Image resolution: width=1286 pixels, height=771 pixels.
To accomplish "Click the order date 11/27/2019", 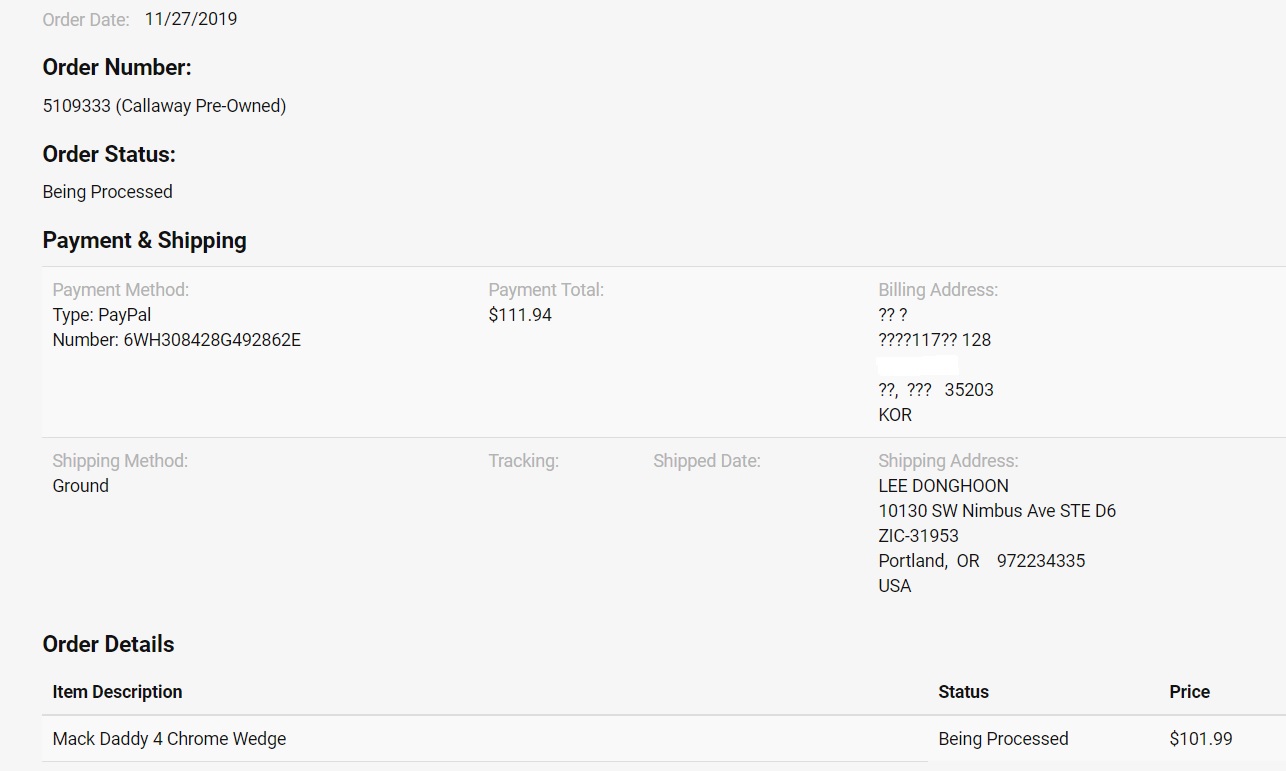I will point(190,19).
